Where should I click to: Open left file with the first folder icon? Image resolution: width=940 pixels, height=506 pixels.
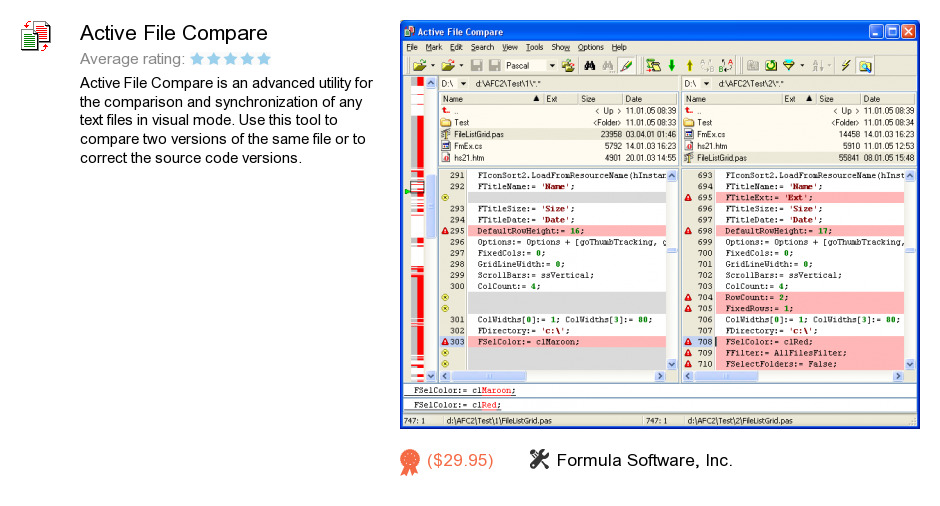point(419,65)
